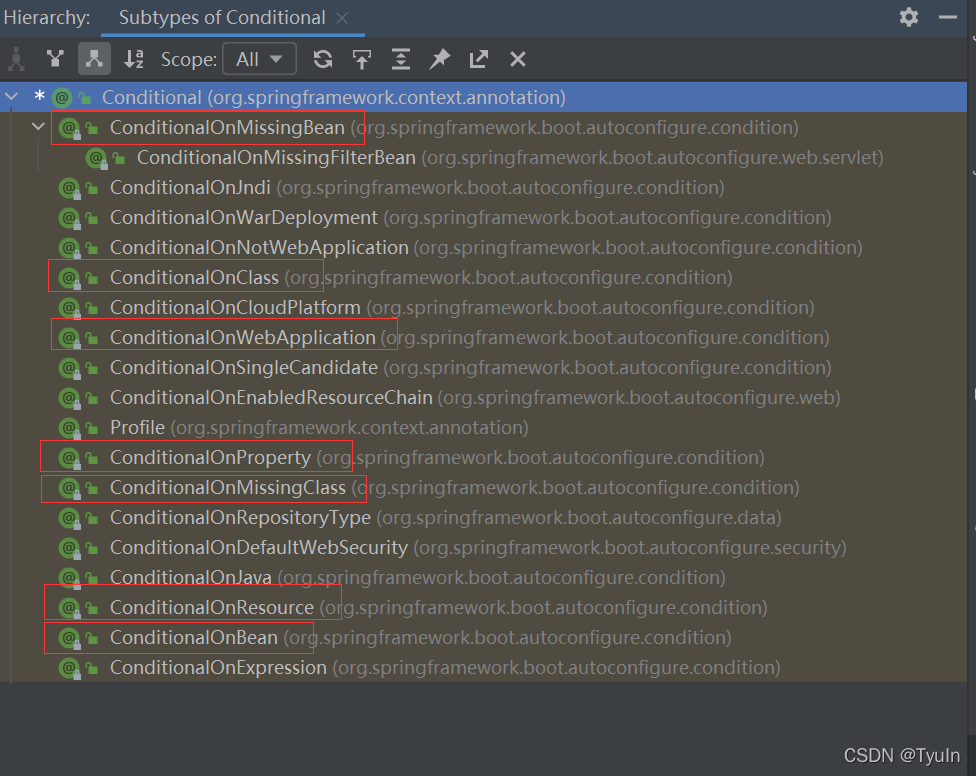Image resolution: width=976 pixels, height=776 pixels.
Task: Click green lock icon beside ConditionalOnCloudPlatform
Action: (92, 308)
